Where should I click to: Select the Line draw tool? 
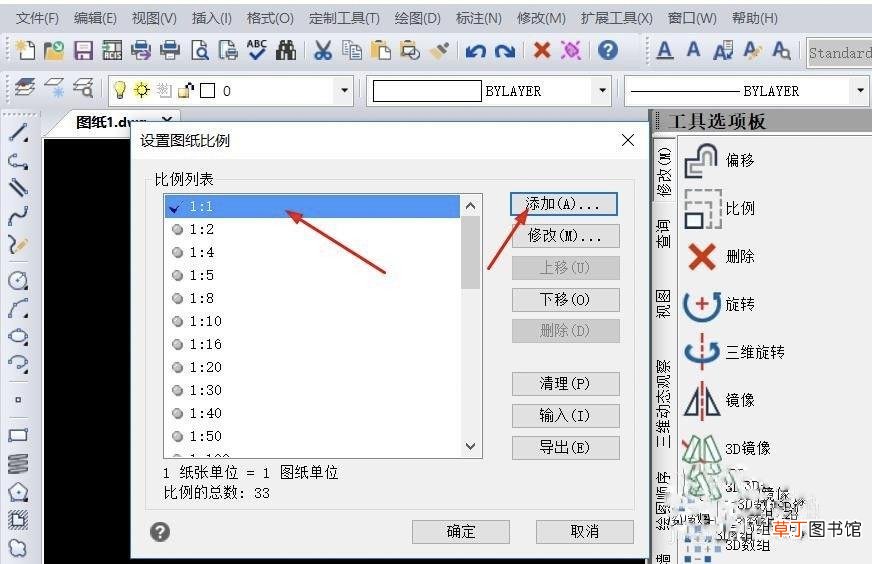click(x=18, y=133)
